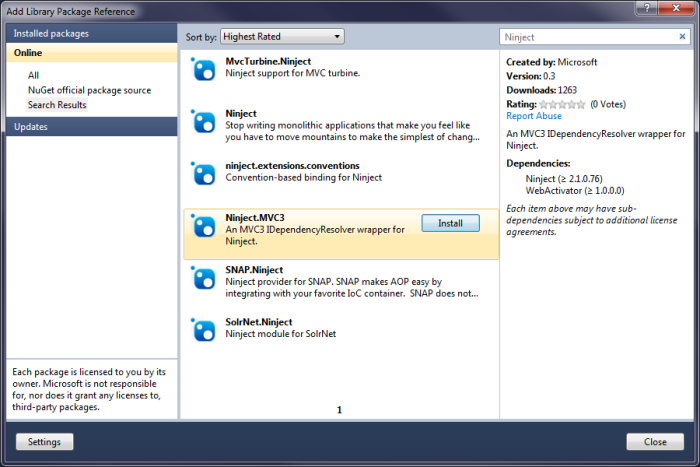Click 'Convention-based binding for Ninject' description
This screenshot has width=700, height=467.
(304, 178)
